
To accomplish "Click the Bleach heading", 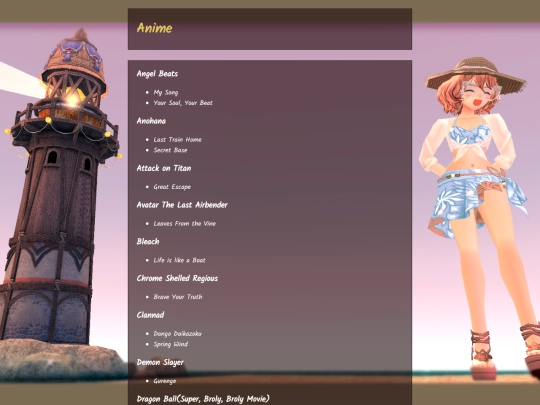I will coord(148,241).
